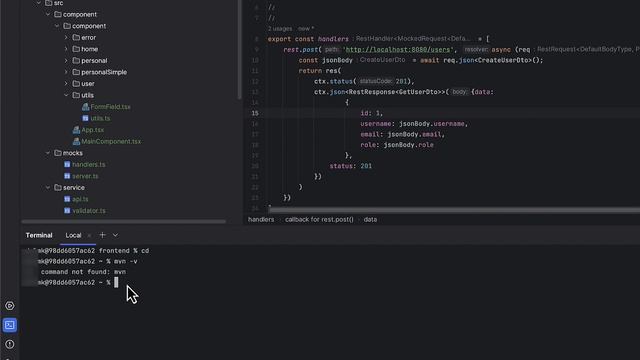Expand the error folder

[x=66, y=38]
